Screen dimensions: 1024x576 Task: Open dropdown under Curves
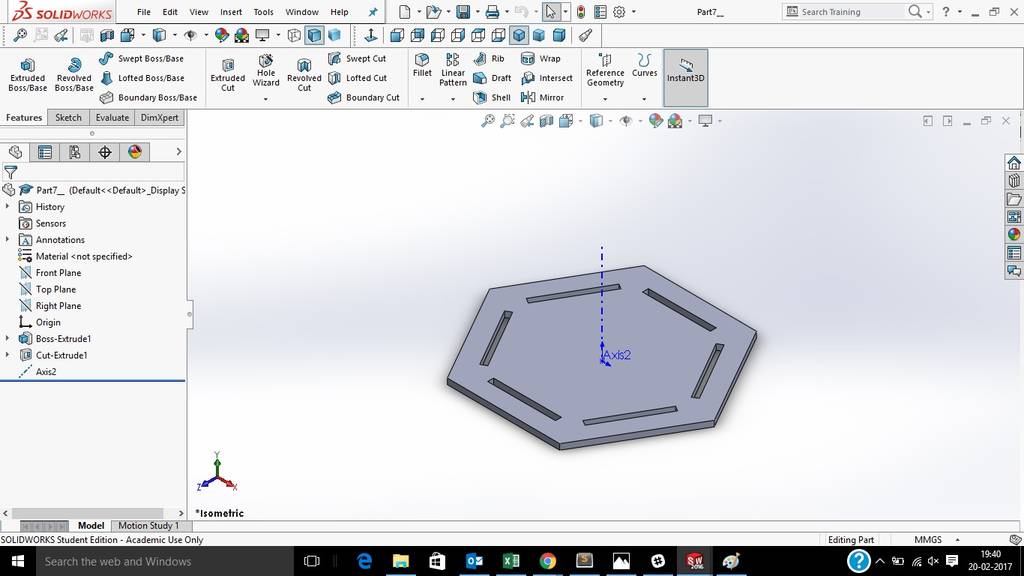[x=644, y=99]
